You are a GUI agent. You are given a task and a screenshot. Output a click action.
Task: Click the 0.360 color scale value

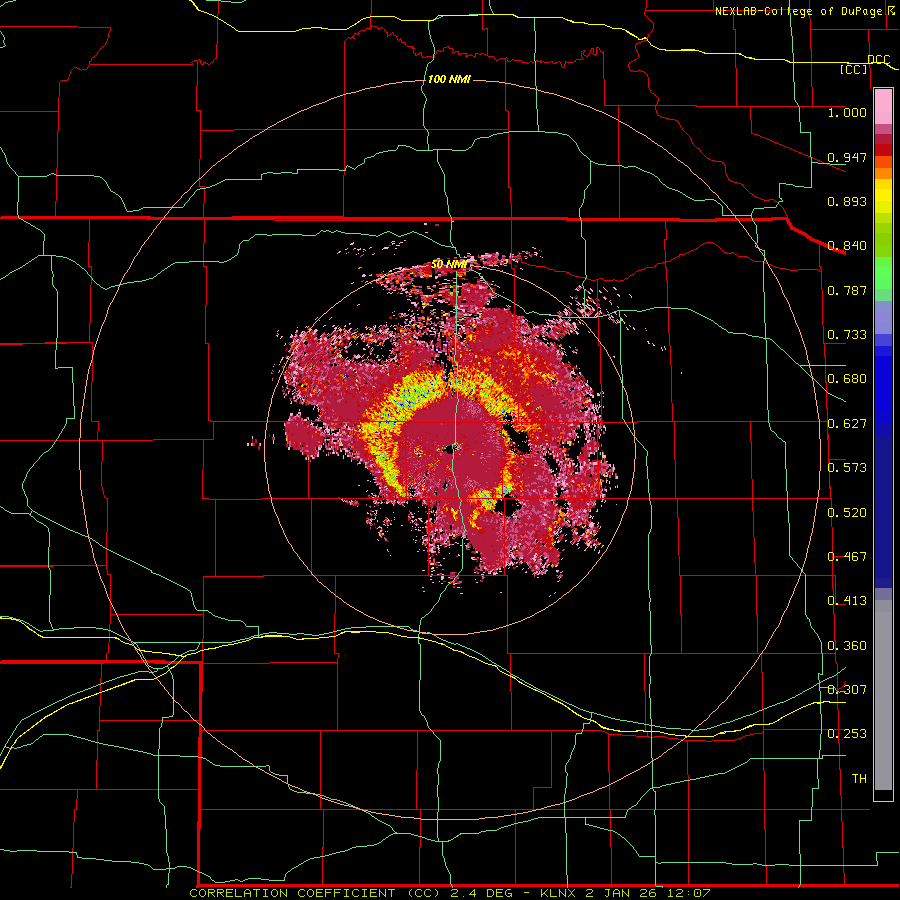click(x=847, y=646)
